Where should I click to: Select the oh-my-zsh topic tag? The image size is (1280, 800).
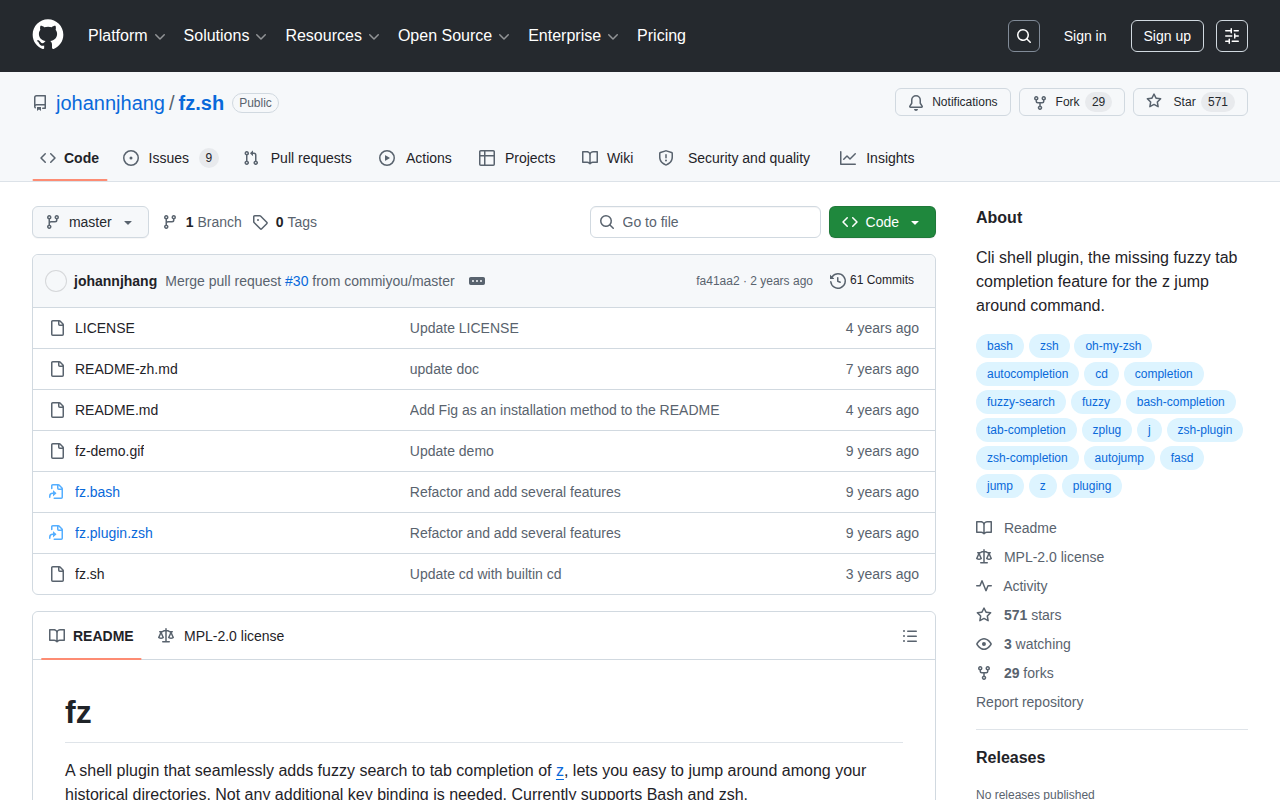(x=1113, y=346)
